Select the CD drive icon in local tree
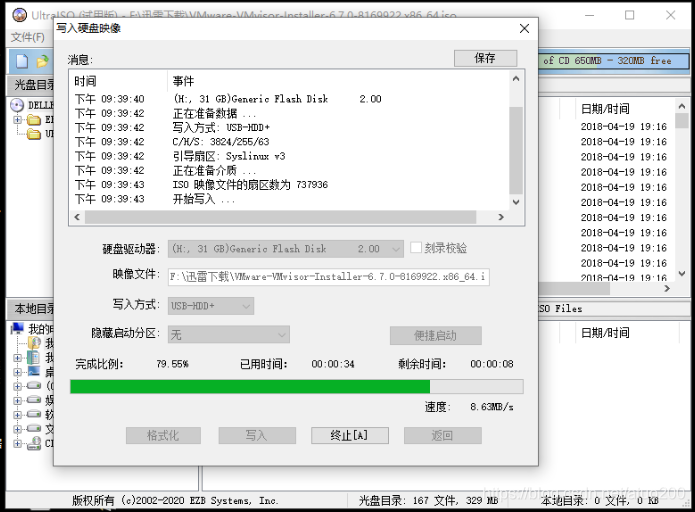 (x=34, y=443)
